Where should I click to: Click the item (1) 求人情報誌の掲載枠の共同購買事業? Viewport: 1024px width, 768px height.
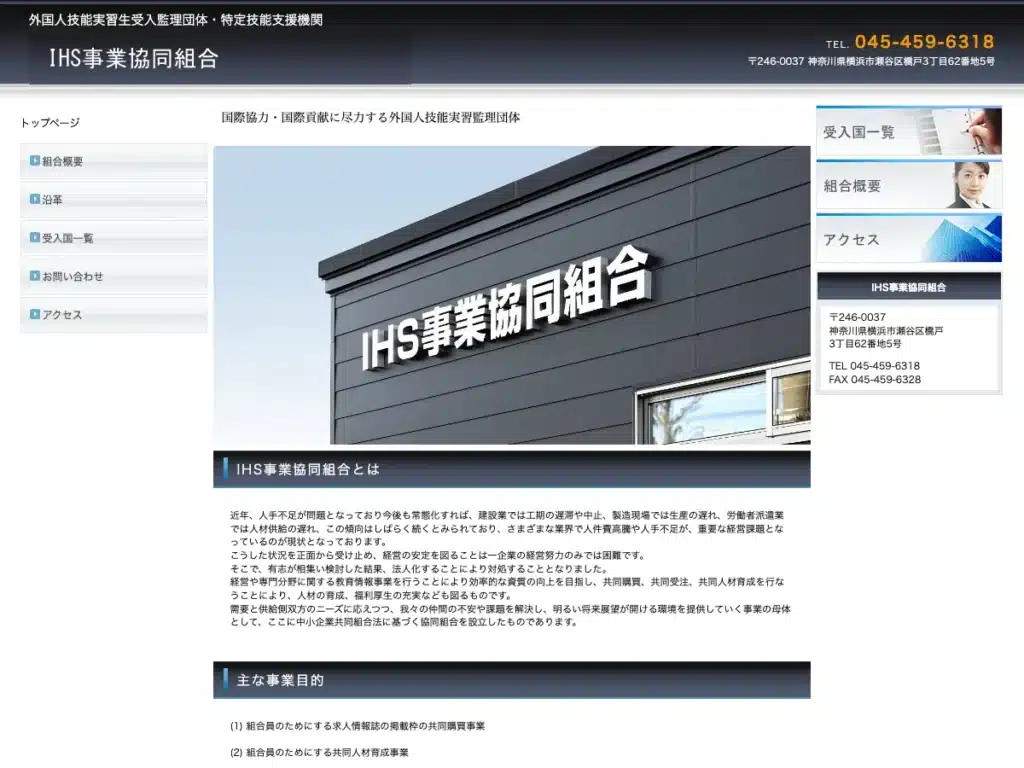(357, 726)
